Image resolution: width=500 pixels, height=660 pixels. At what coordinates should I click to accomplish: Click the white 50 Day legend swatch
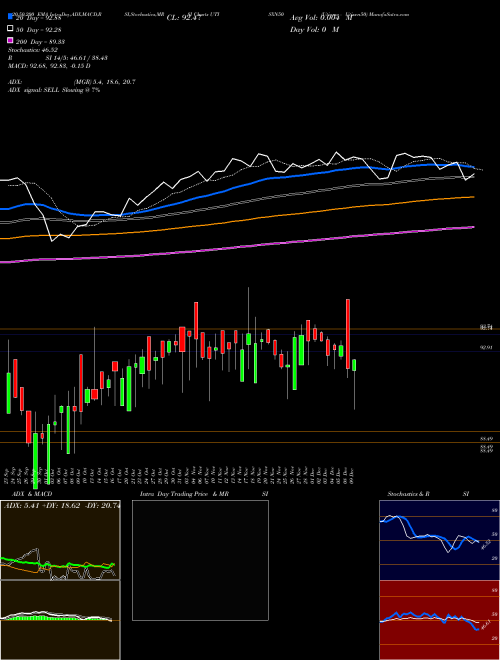coord(10,29)
